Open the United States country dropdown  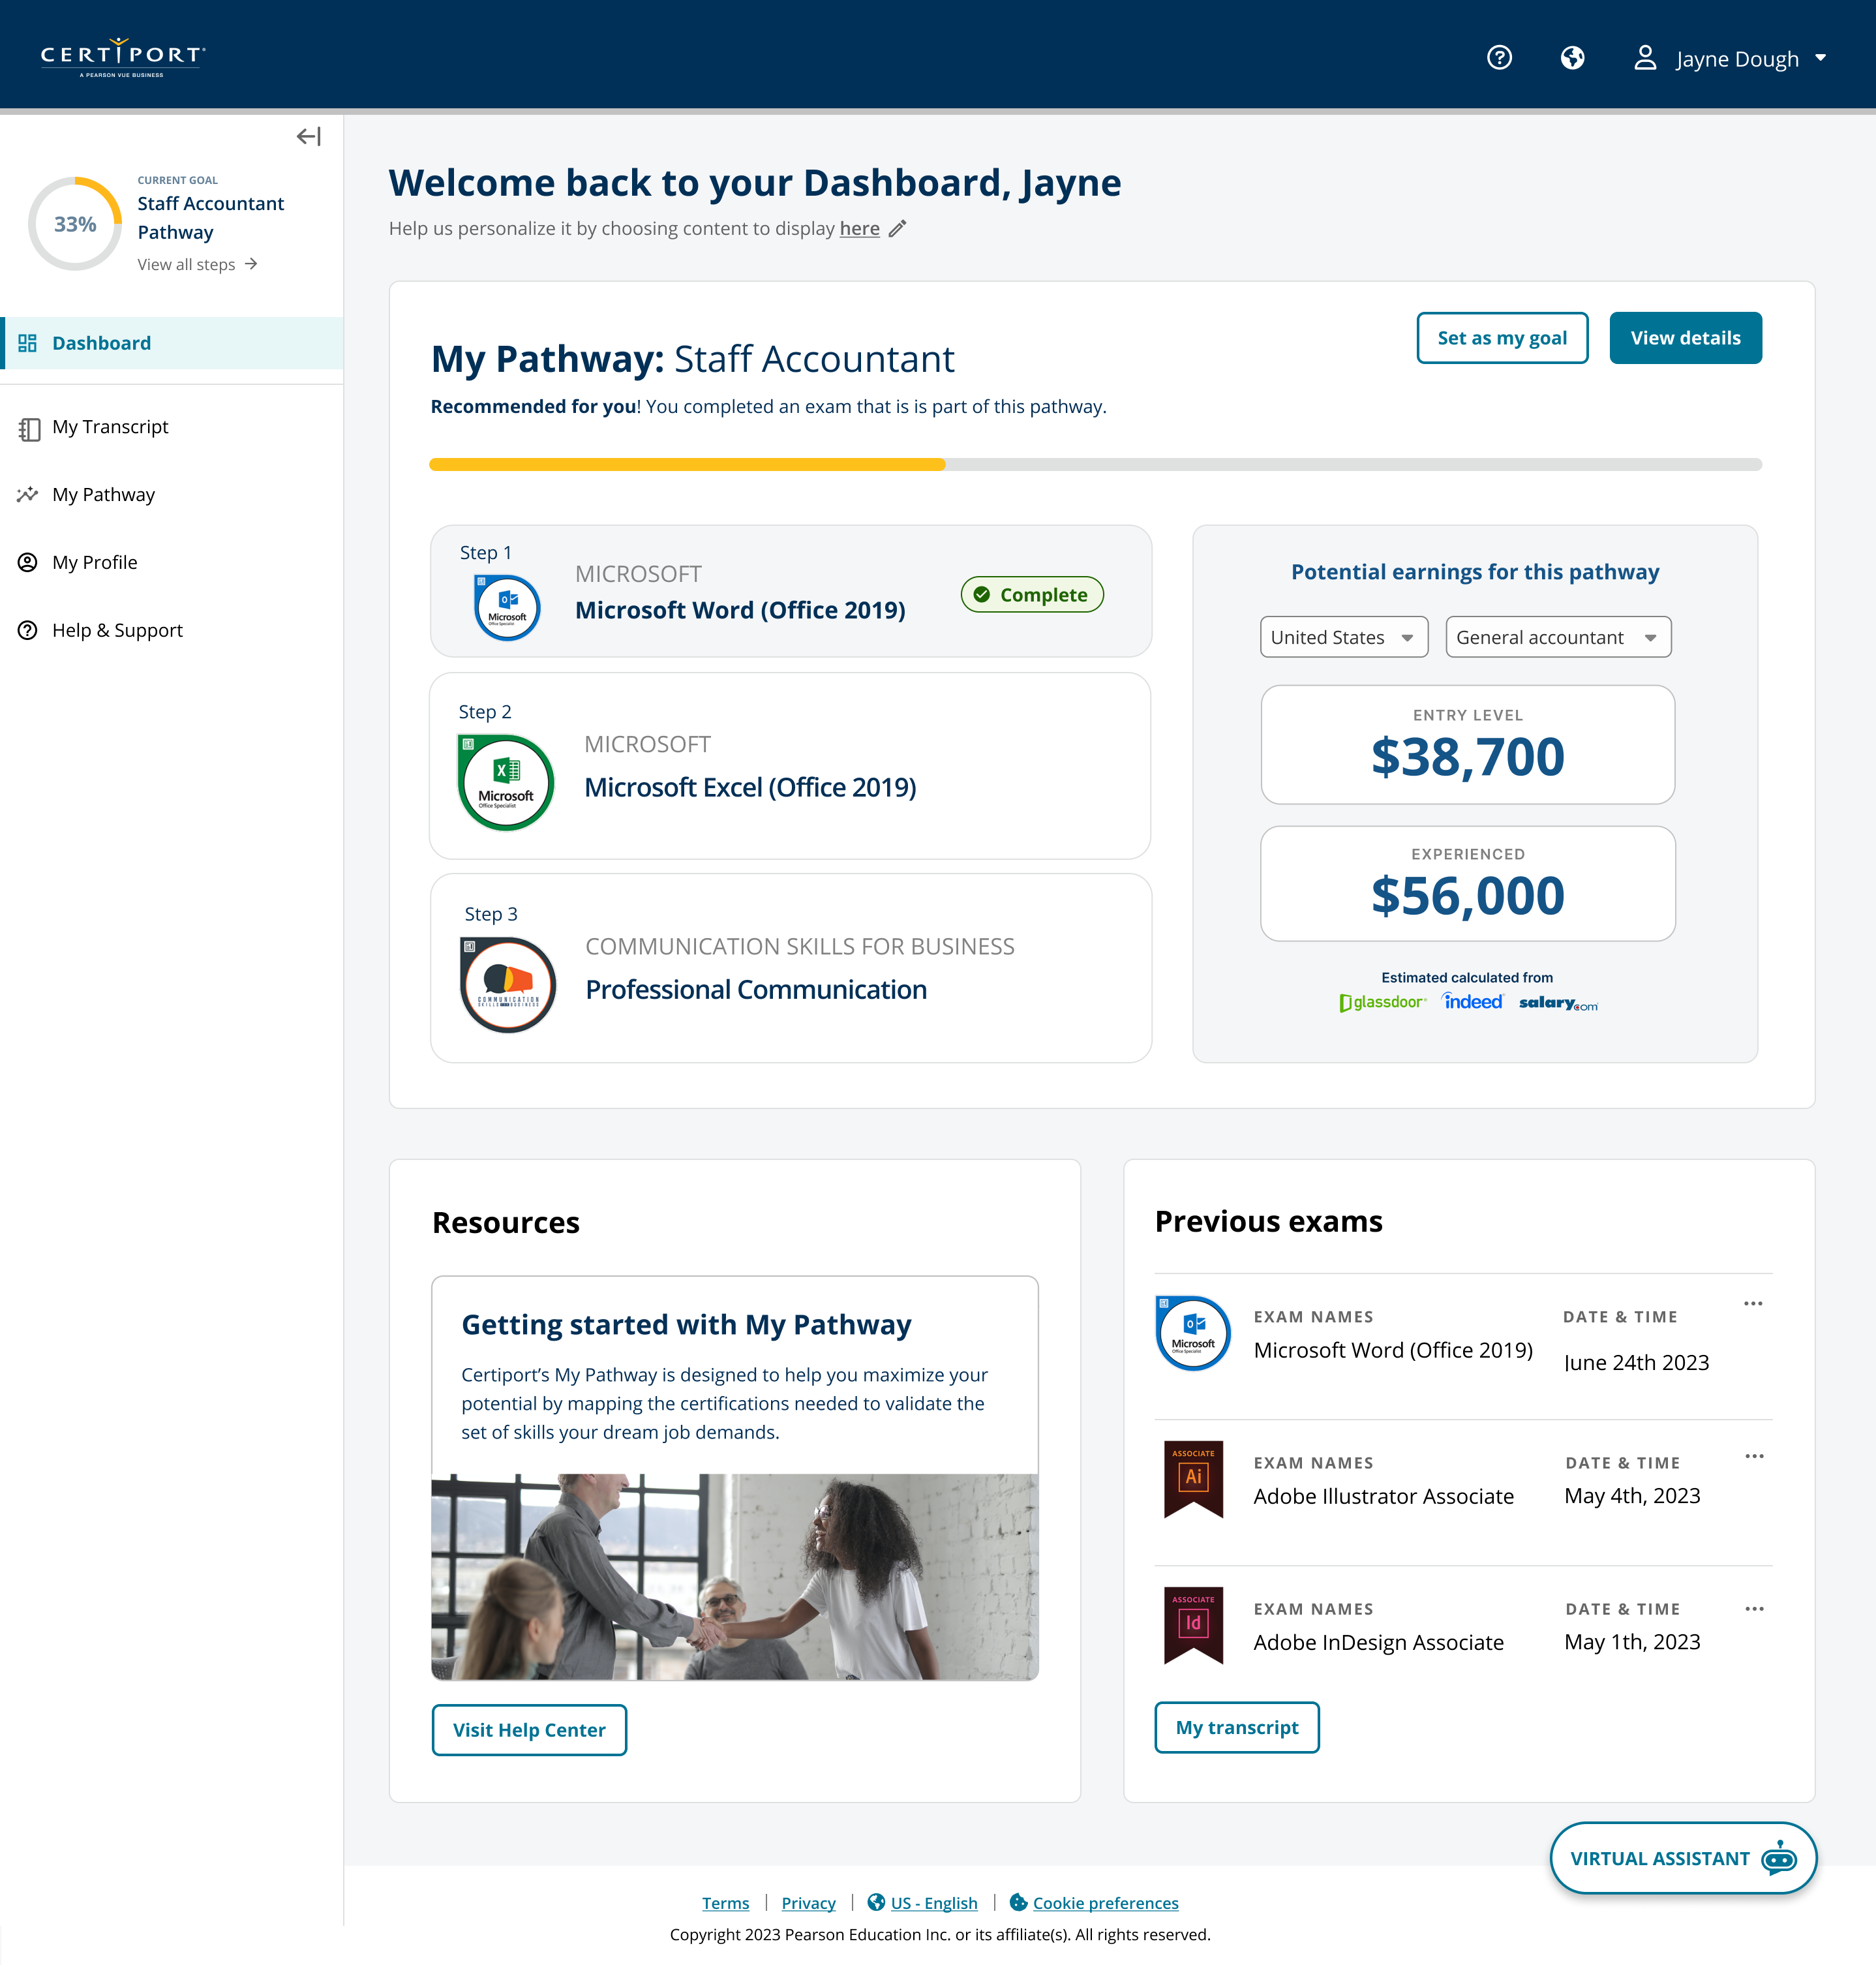[x=1344, y=637]
